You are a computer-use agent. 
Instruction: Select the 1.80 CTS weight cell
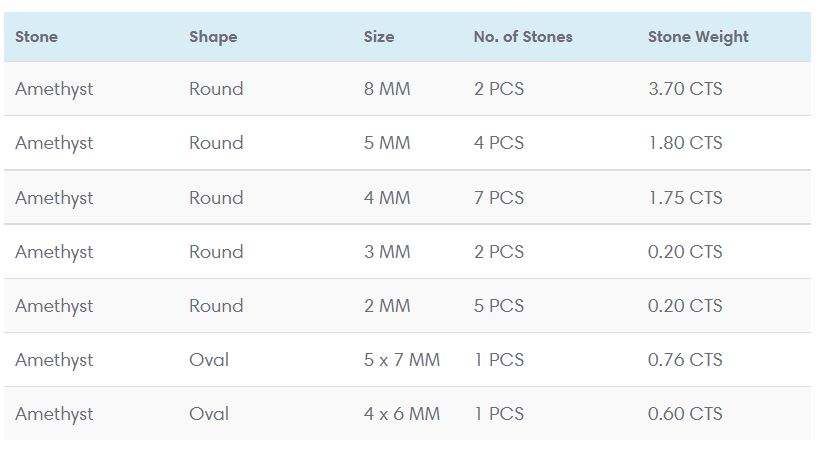point(685,143)
